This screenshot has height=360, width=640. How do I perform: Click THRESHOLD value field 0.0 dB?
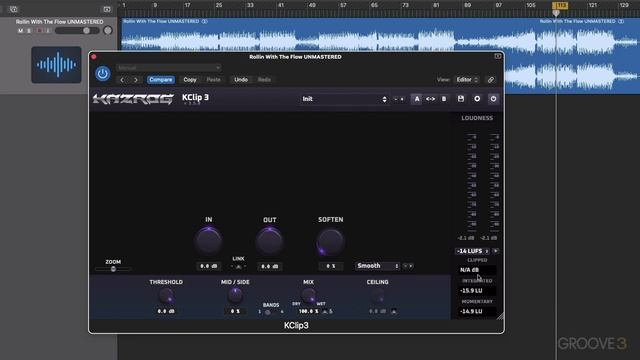click(166, 311)
